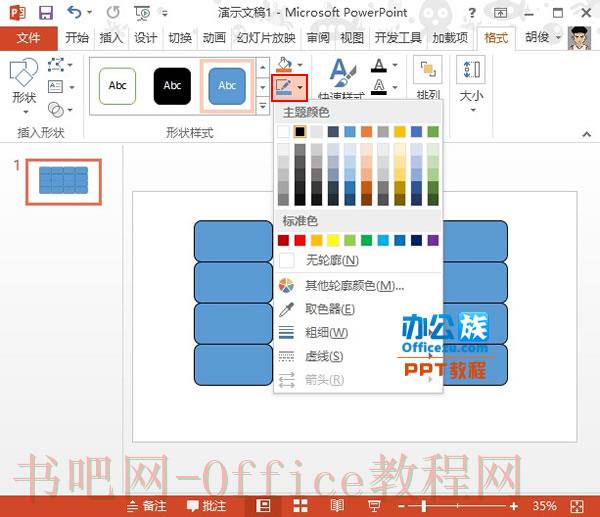This screenshot has height=517, width=600.
Task: Switch to Slide Sorter view icon
Action: (x=300, y=506)
